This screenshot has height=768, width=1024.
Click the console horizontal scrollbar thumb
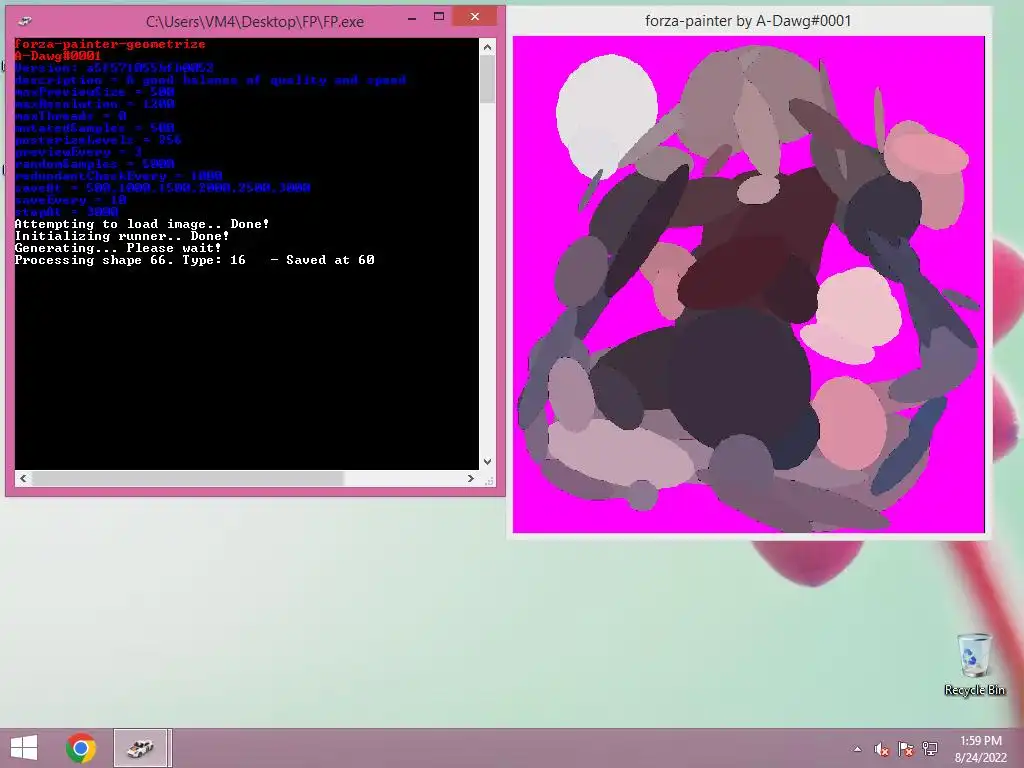[187, 479]
